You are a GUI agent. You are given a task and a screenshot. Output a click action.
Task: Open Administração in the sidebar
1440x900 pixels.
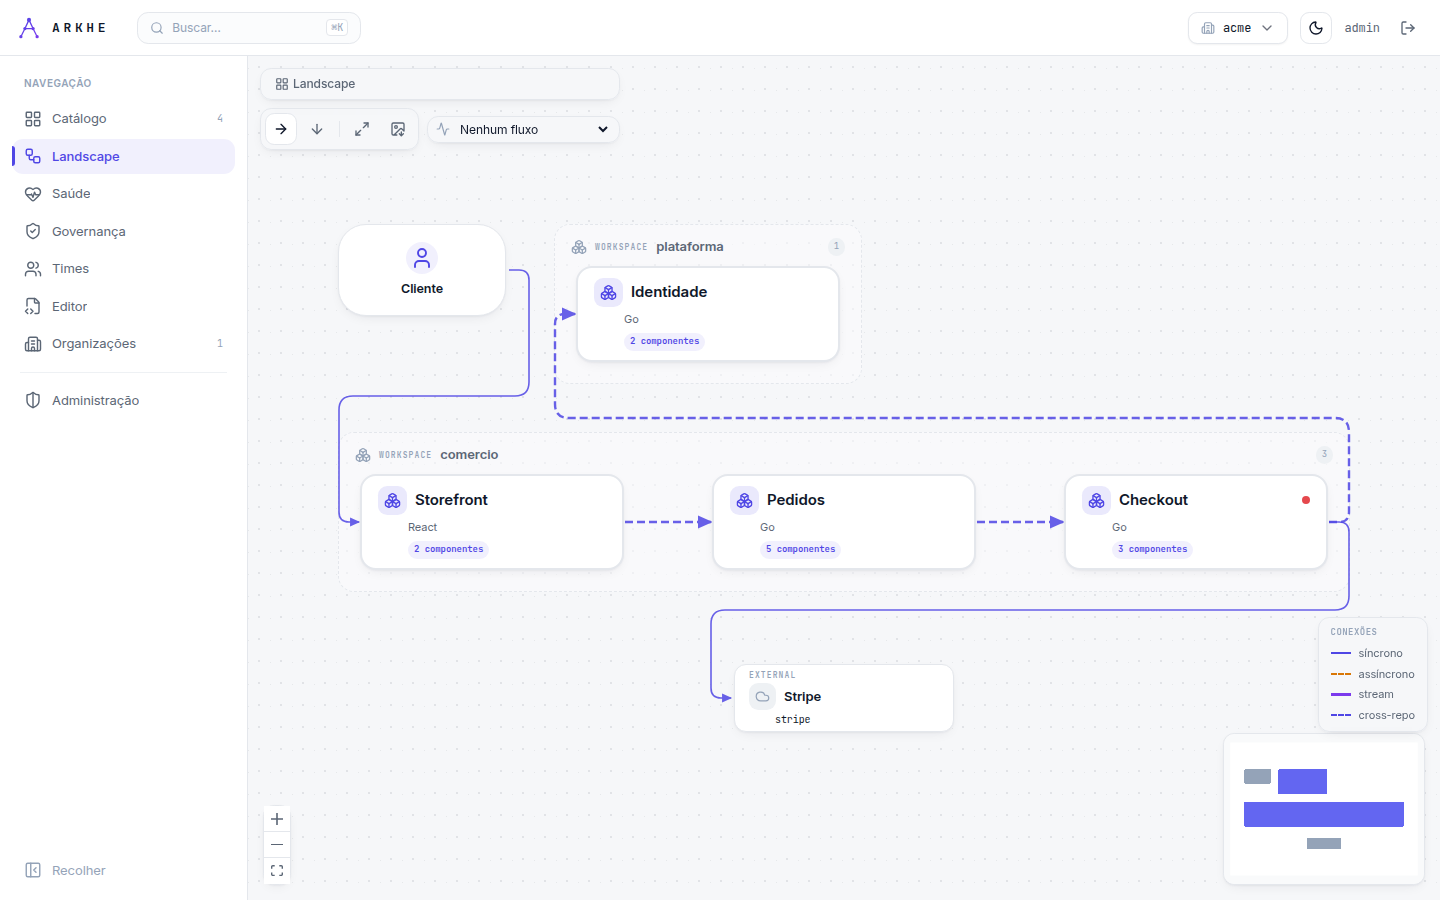click(x=124, y=400)
